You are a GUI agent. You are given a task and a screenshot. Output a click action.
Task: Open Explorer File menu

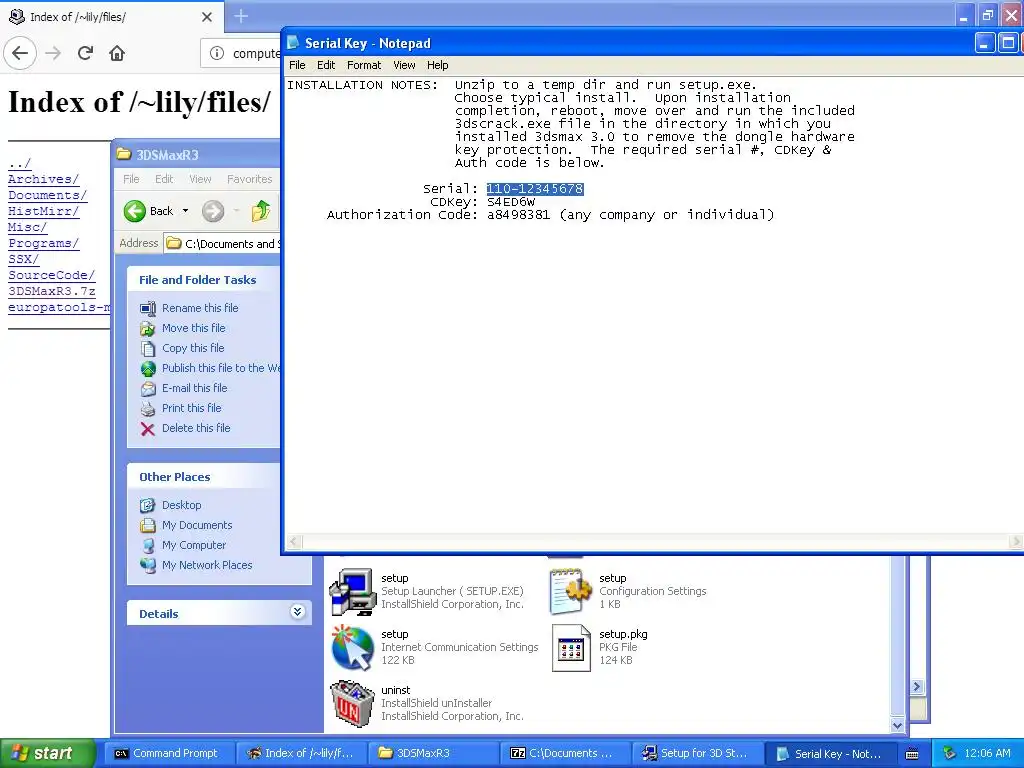point(131,179)
